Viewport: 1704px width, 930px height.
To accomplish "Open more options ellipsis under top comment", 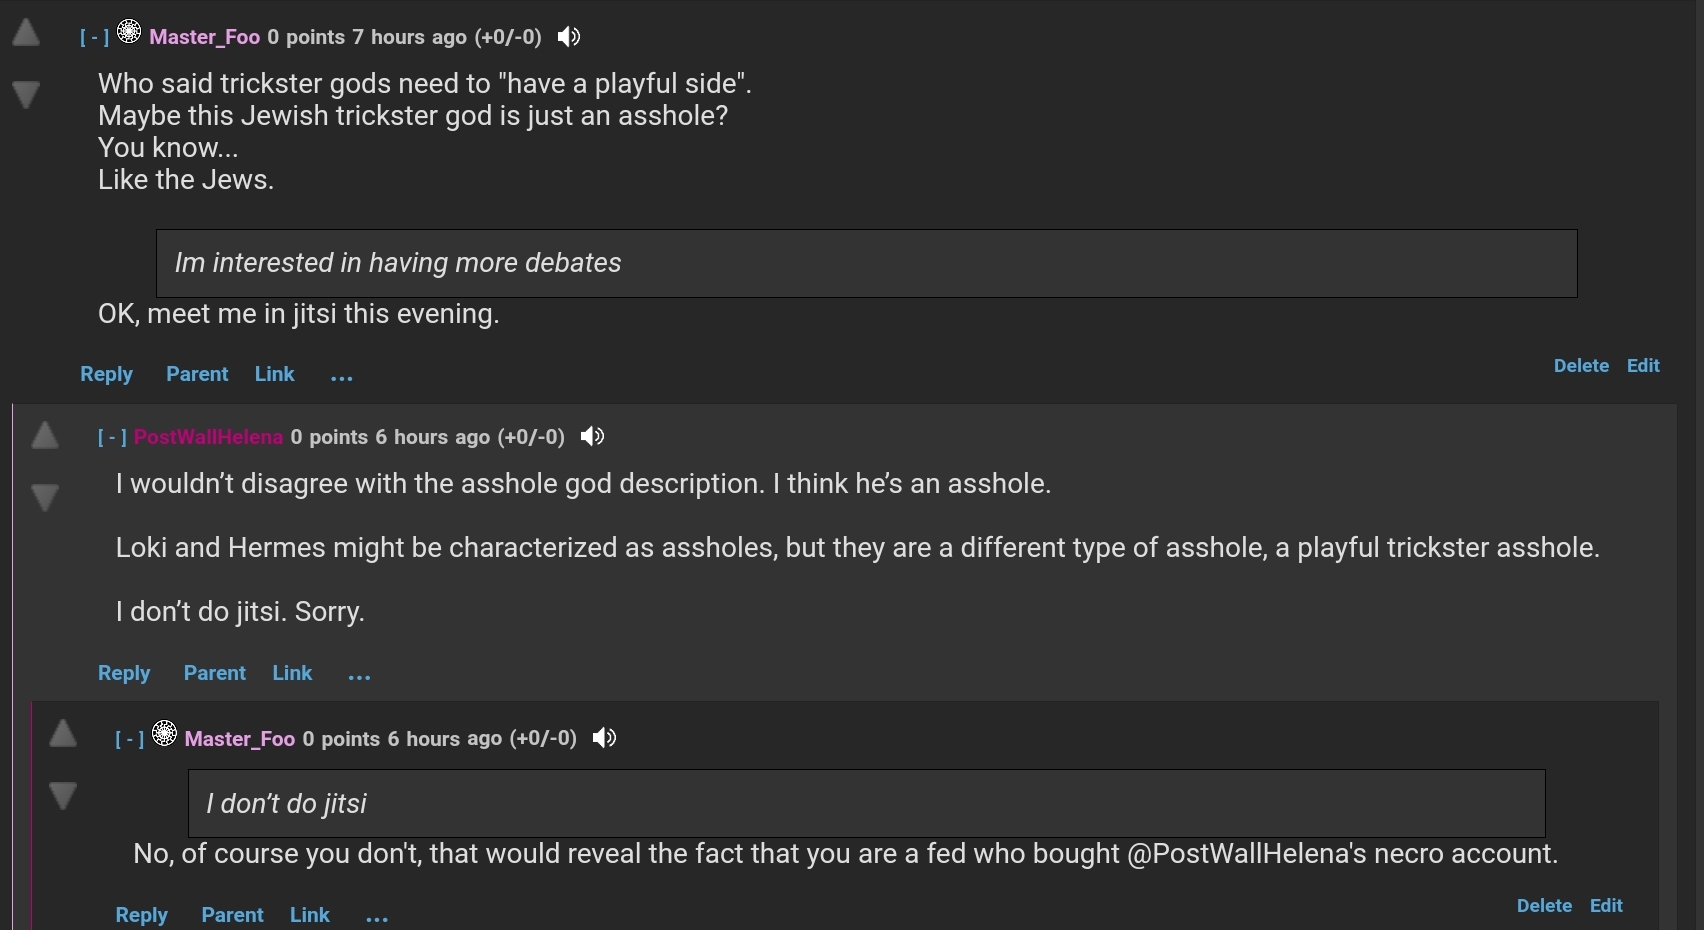I will [x=342, y=376].
